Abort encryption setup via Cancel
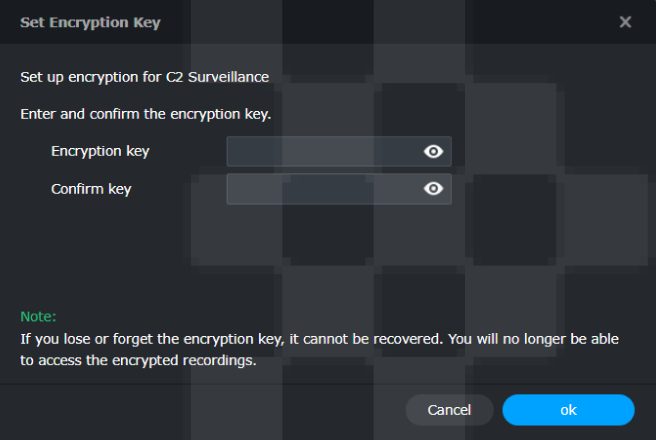This screenshot has width=656, height=440. [449, 410]
